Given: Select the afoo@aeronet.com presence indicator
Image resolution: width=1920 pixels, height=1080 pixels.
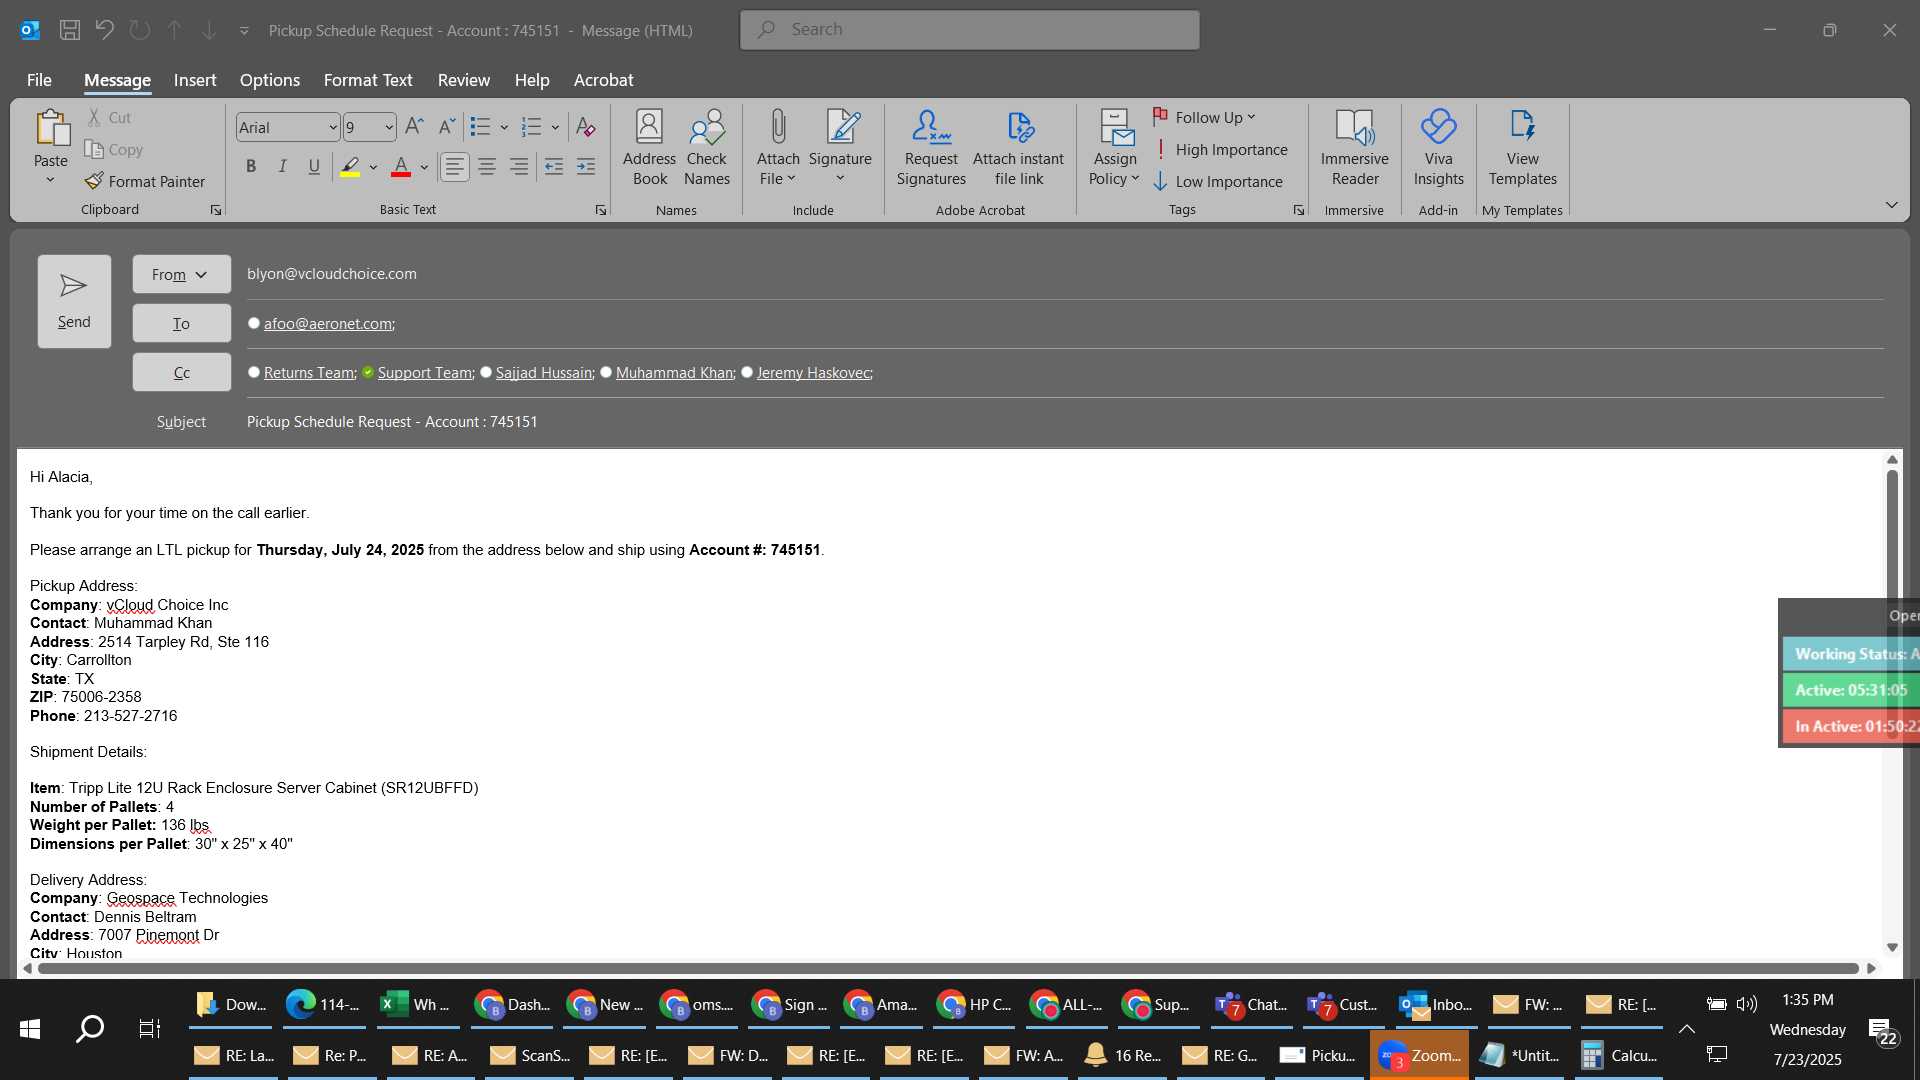Looking at the screenshot, I should [254, 323].
